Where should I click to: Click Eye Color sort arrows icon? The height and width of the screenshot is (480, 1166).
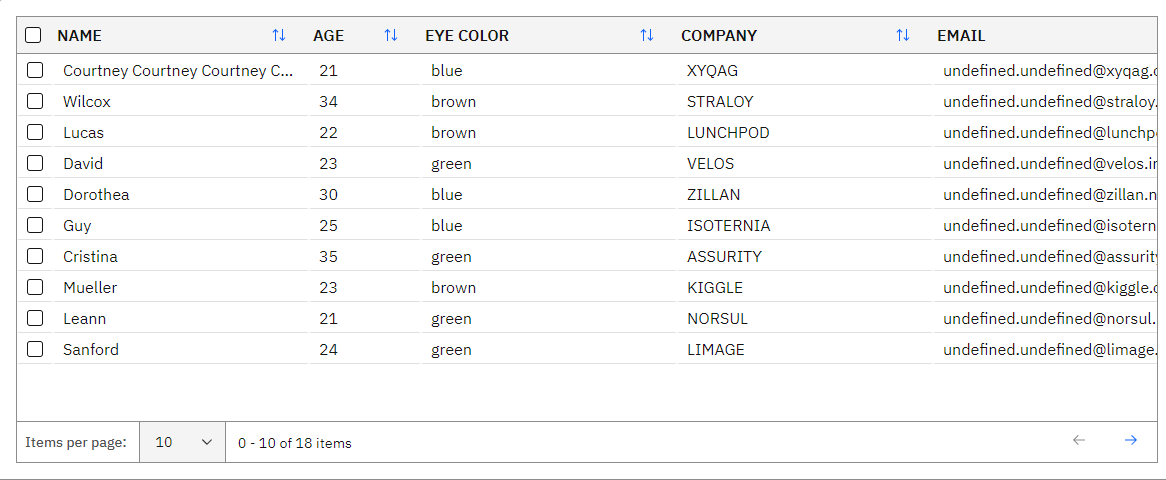coord(647,35)
